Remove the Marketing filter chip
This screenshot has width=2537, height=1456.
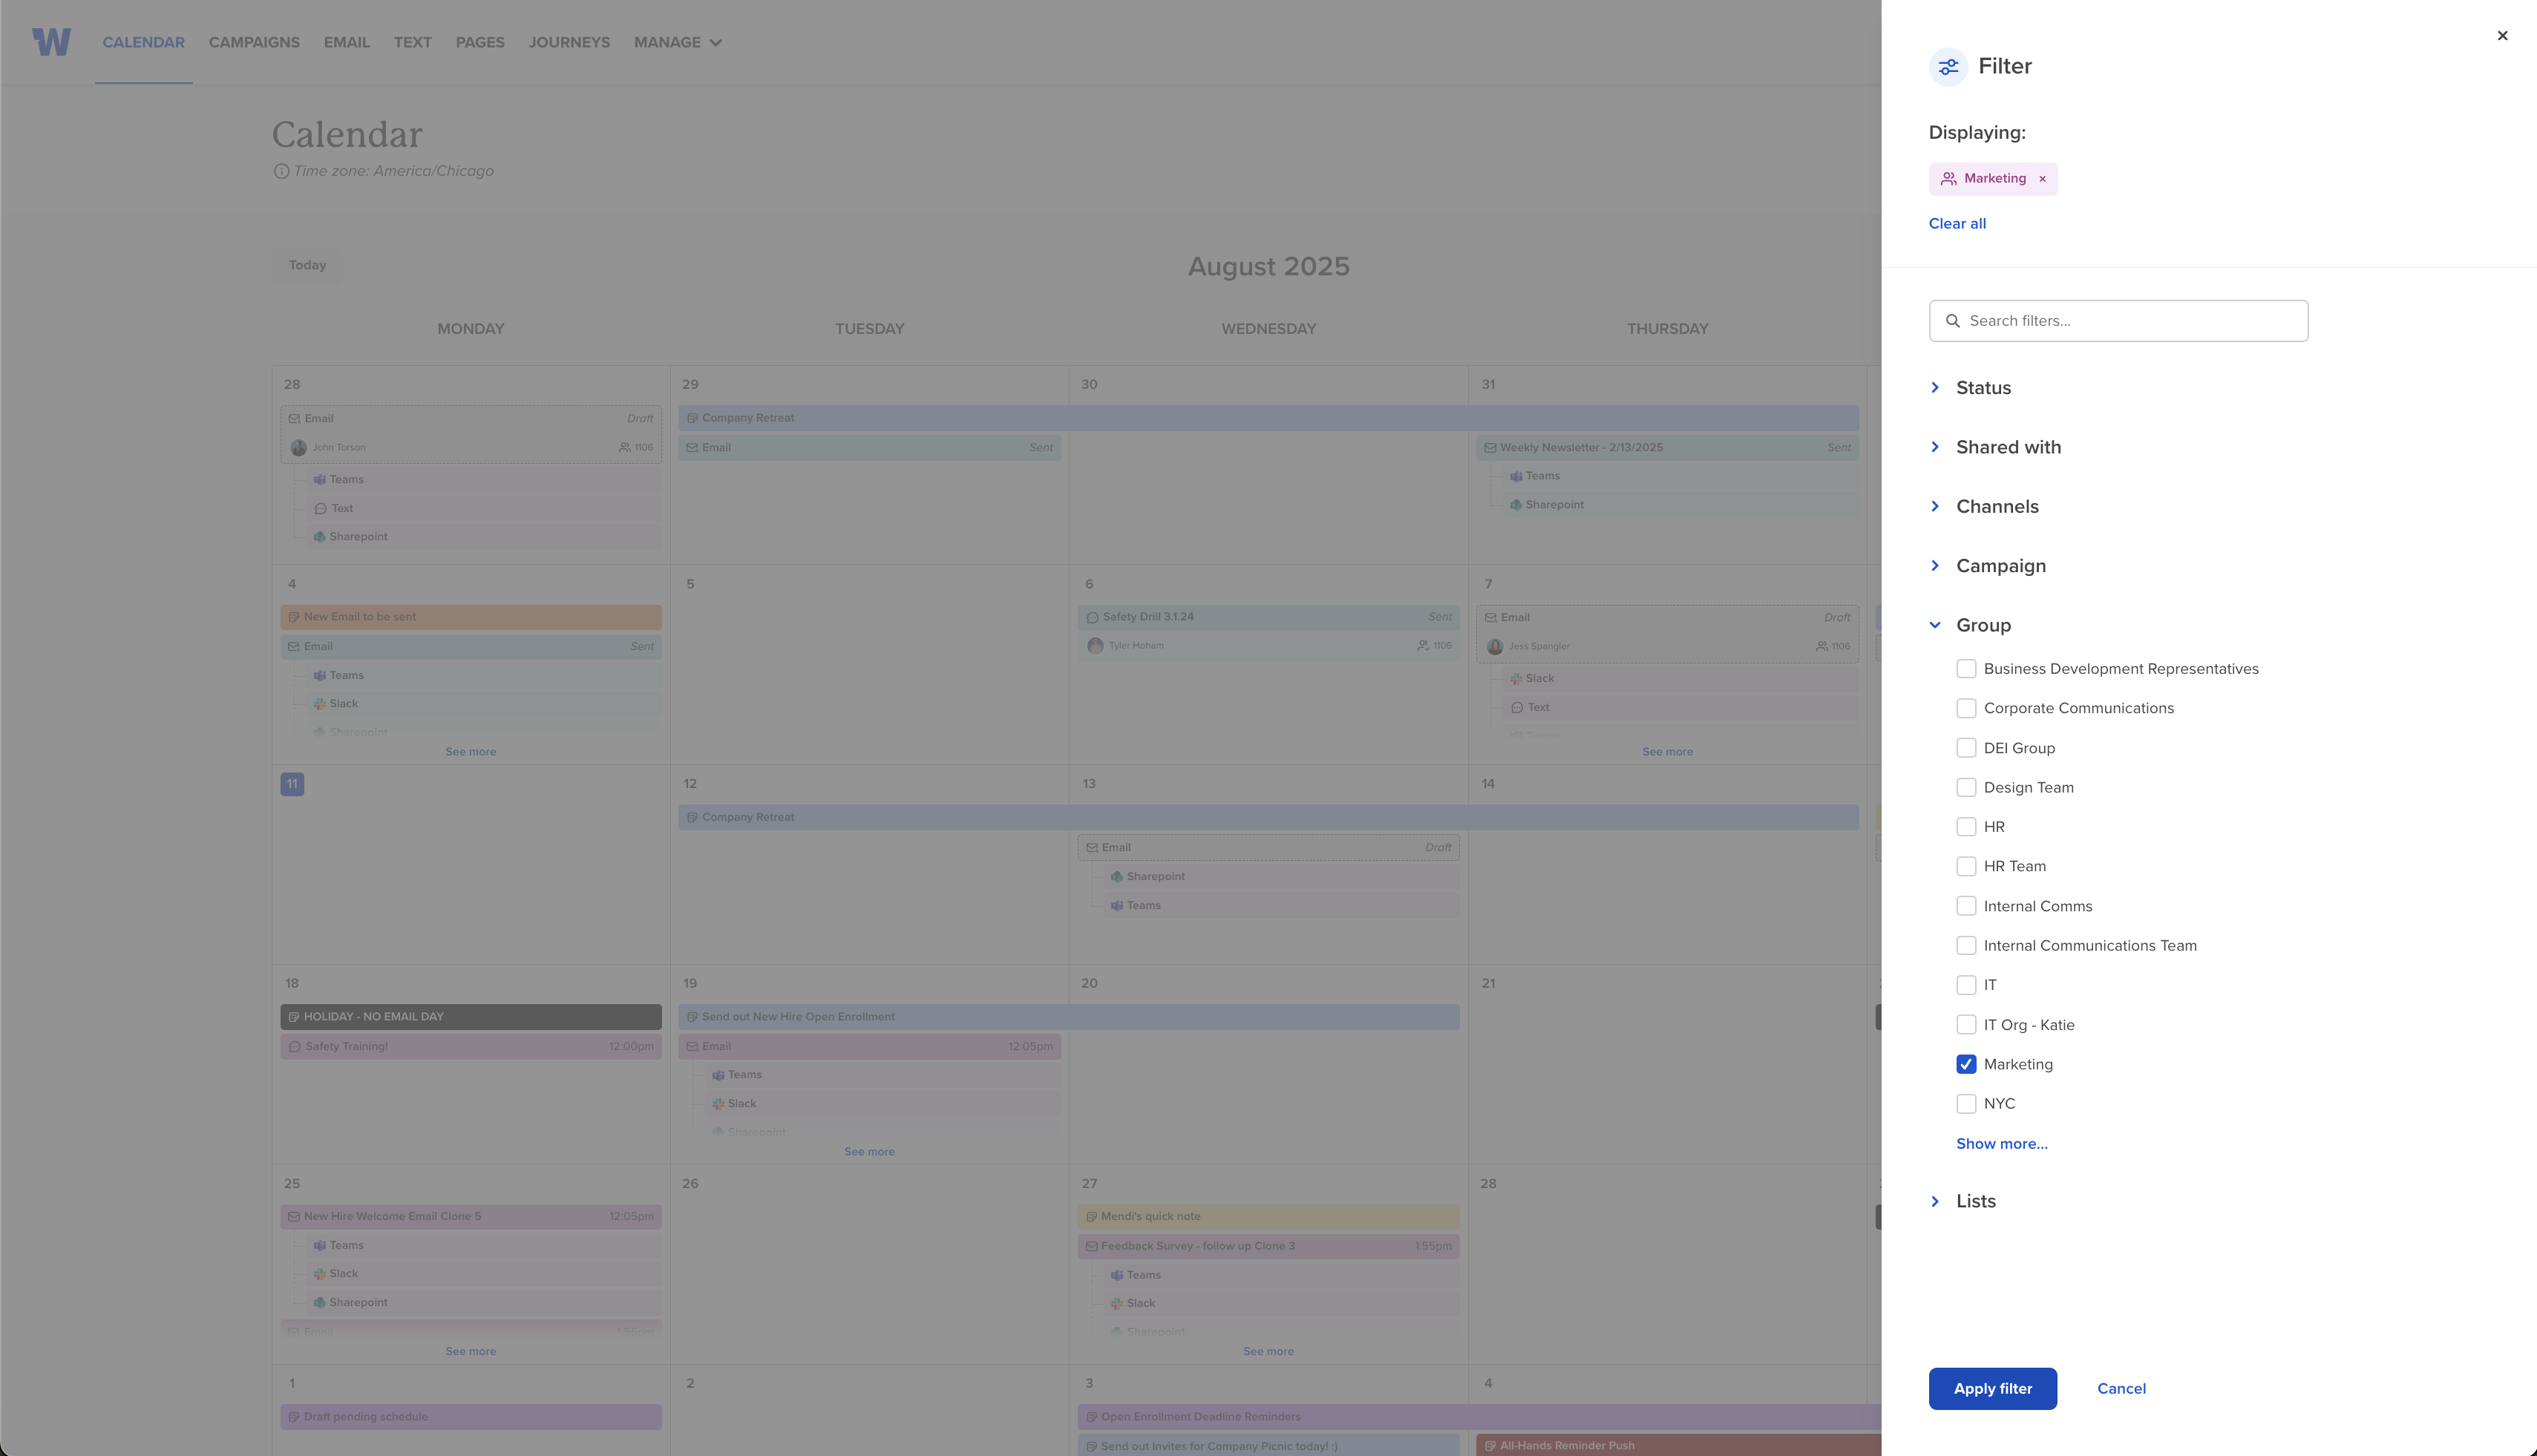2042,179
